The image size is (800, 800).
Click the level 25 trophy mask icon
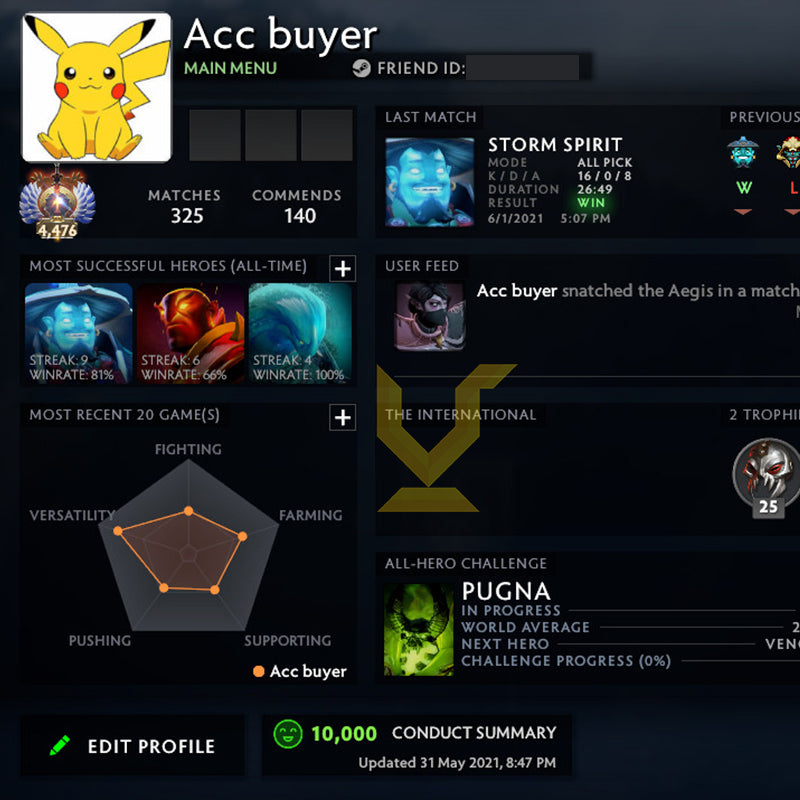tap(767, 478)
